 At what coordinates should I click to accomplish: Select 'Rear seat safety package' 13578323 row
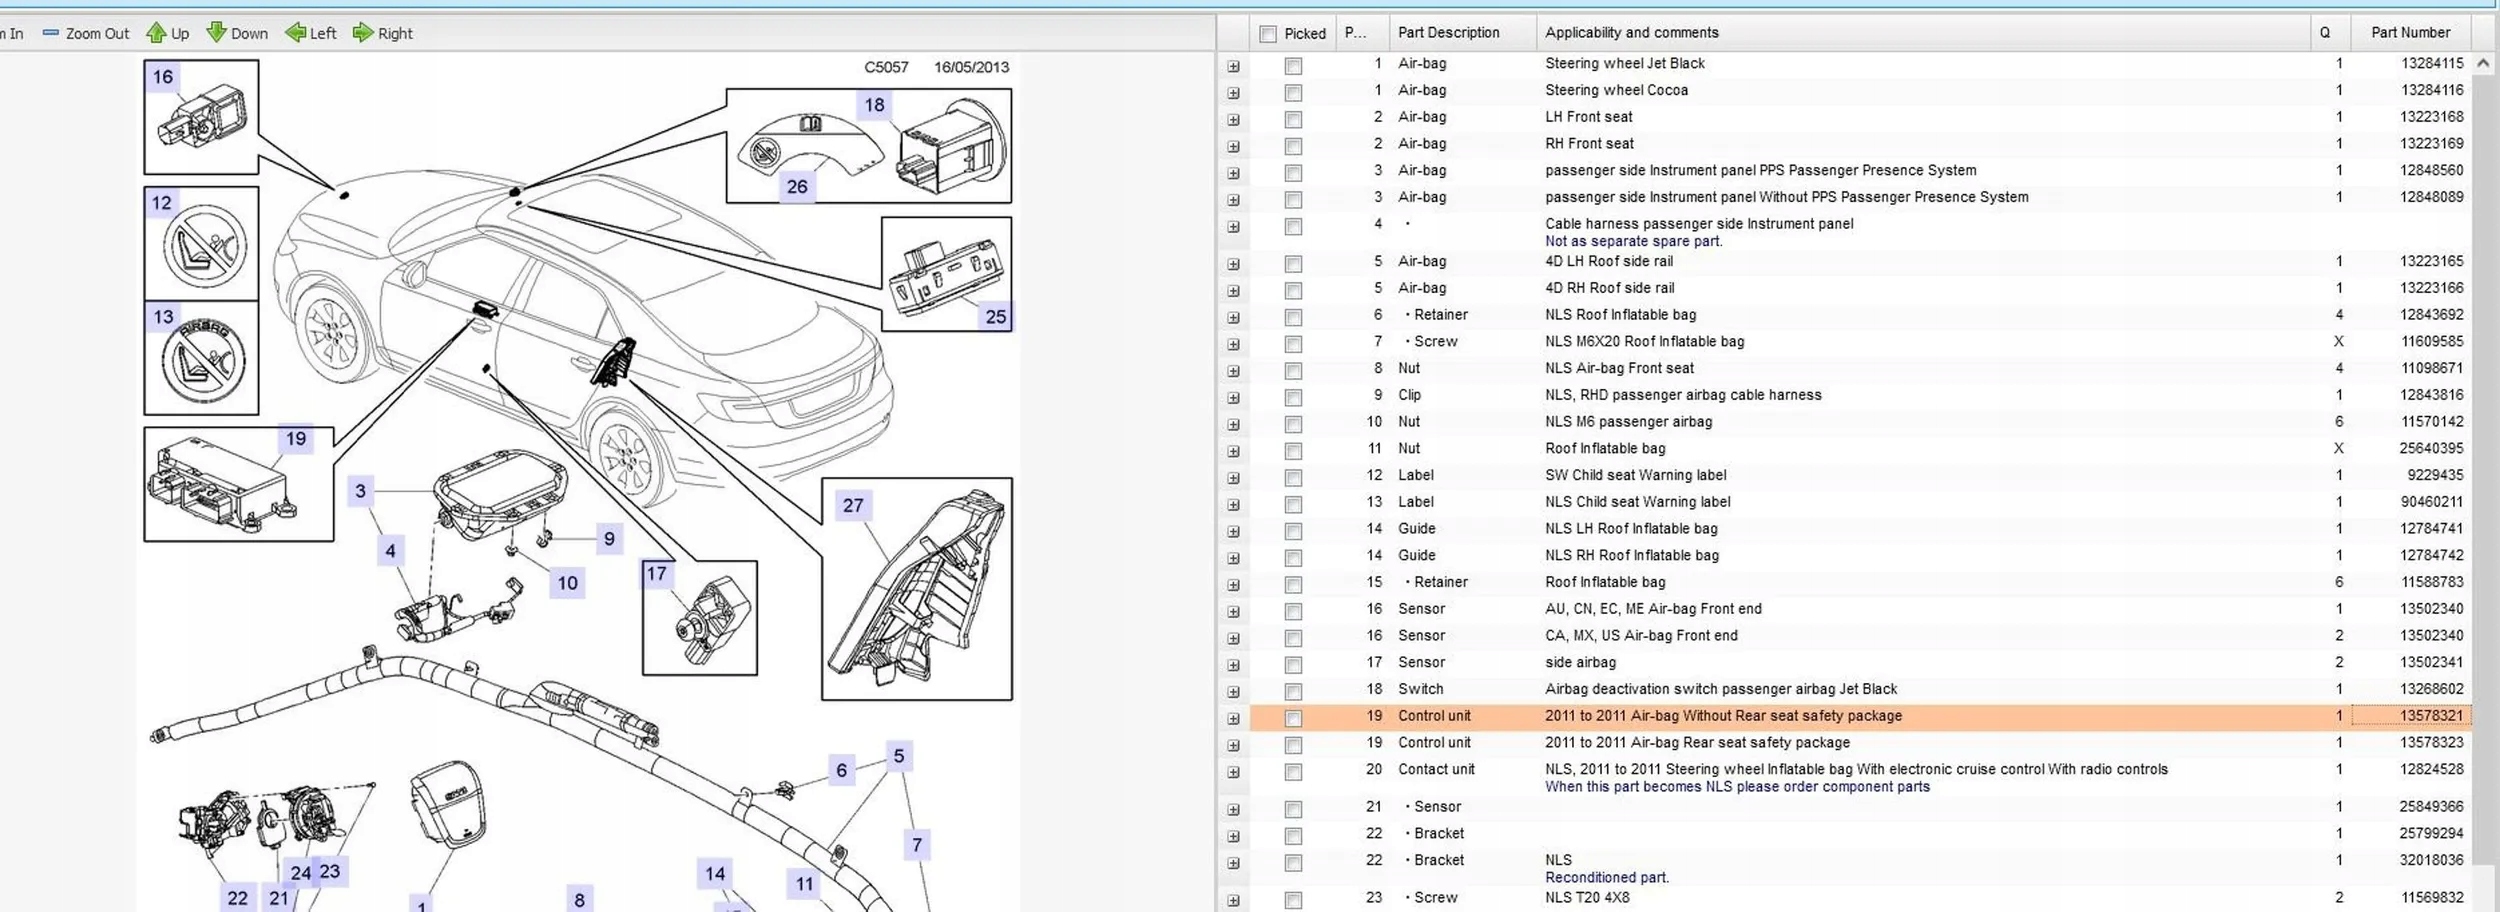click(1860, 743)
